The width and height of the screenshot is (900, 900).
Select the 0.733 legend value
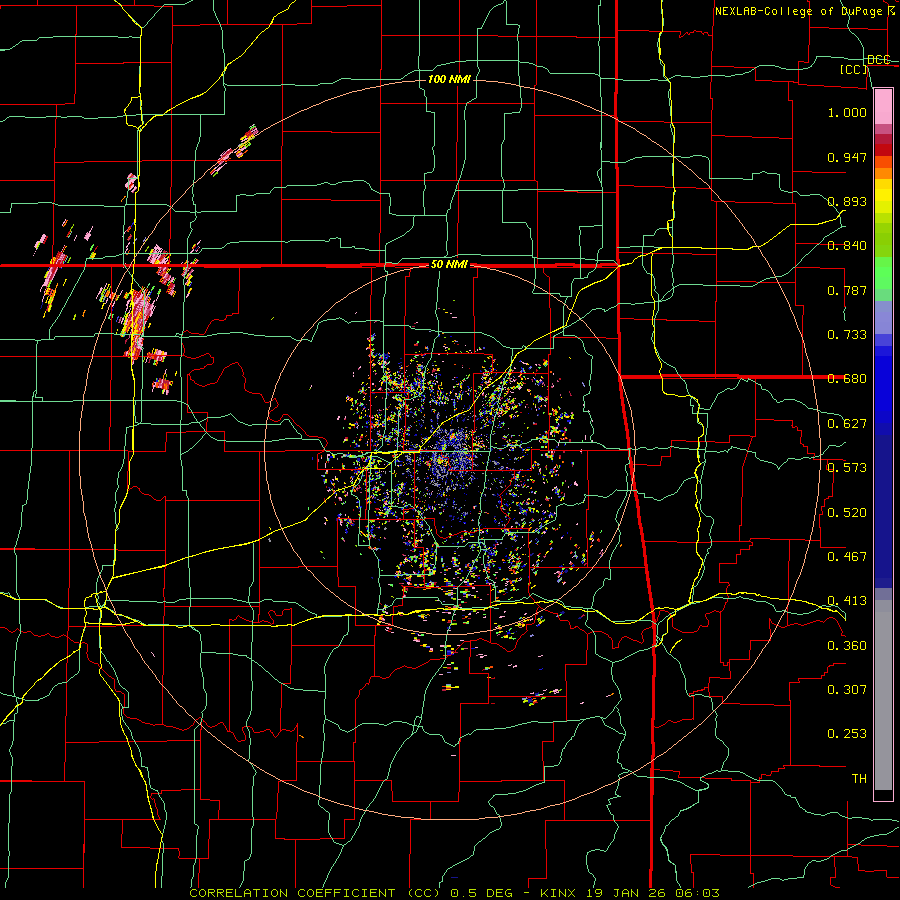[x=847, y=335]
